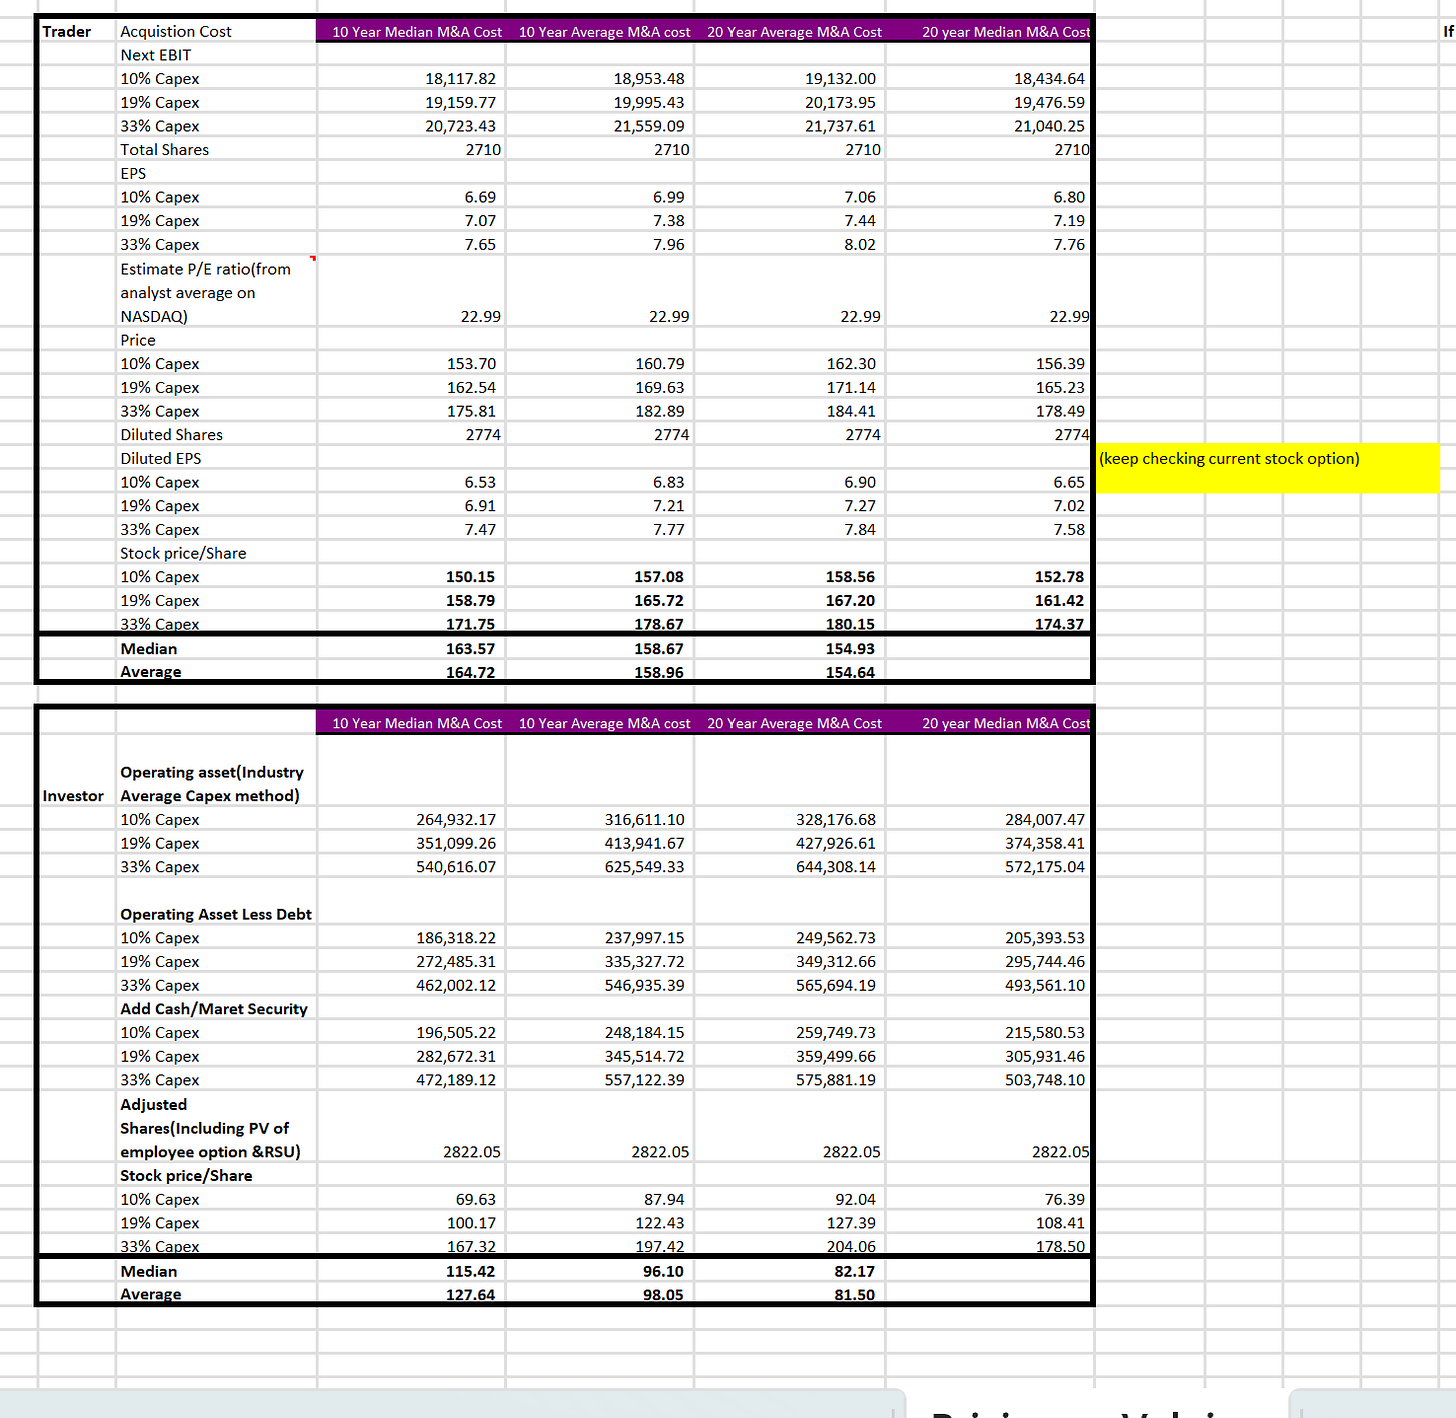Select the Investor median value 96.10
1456x1418 pixels.
coord(663,1271)
